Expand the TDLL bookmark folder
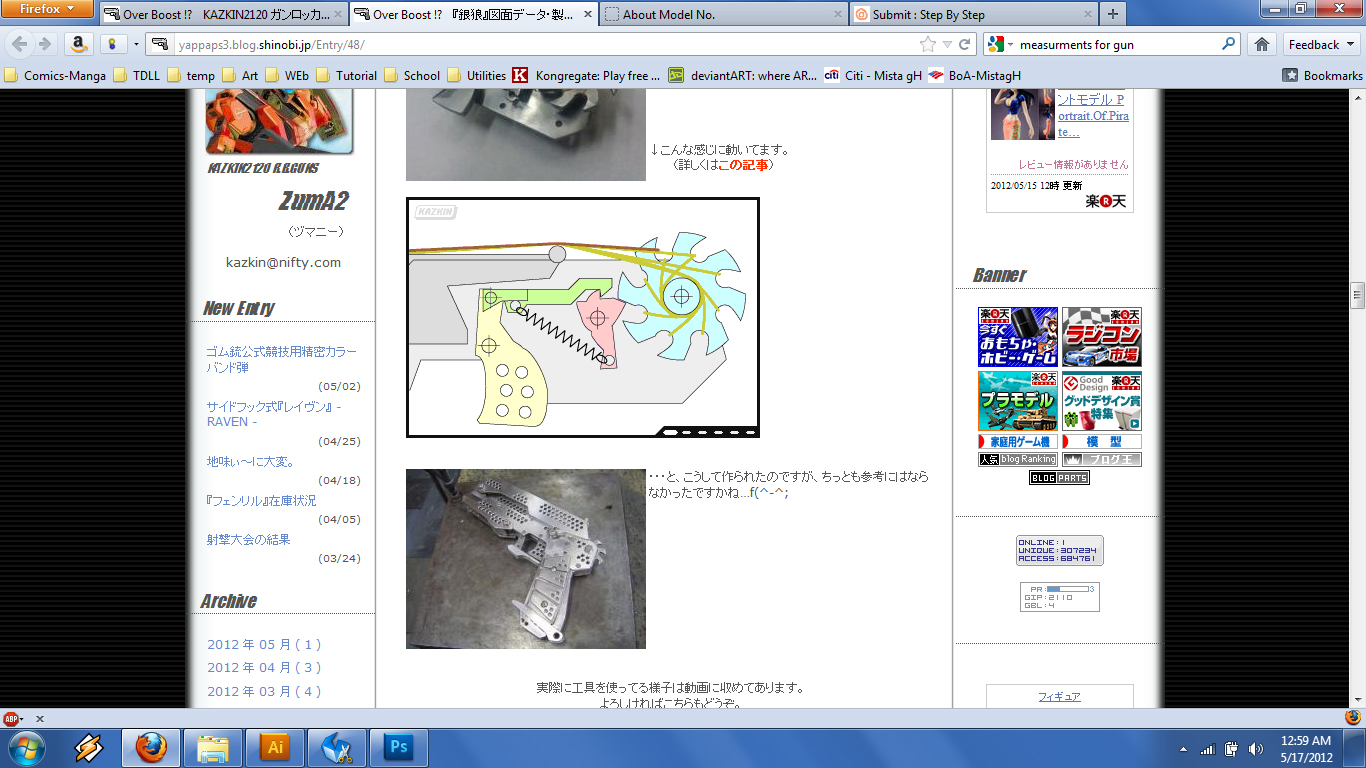The height and width of the screenshot is (768, 1366). pos(137,75)
